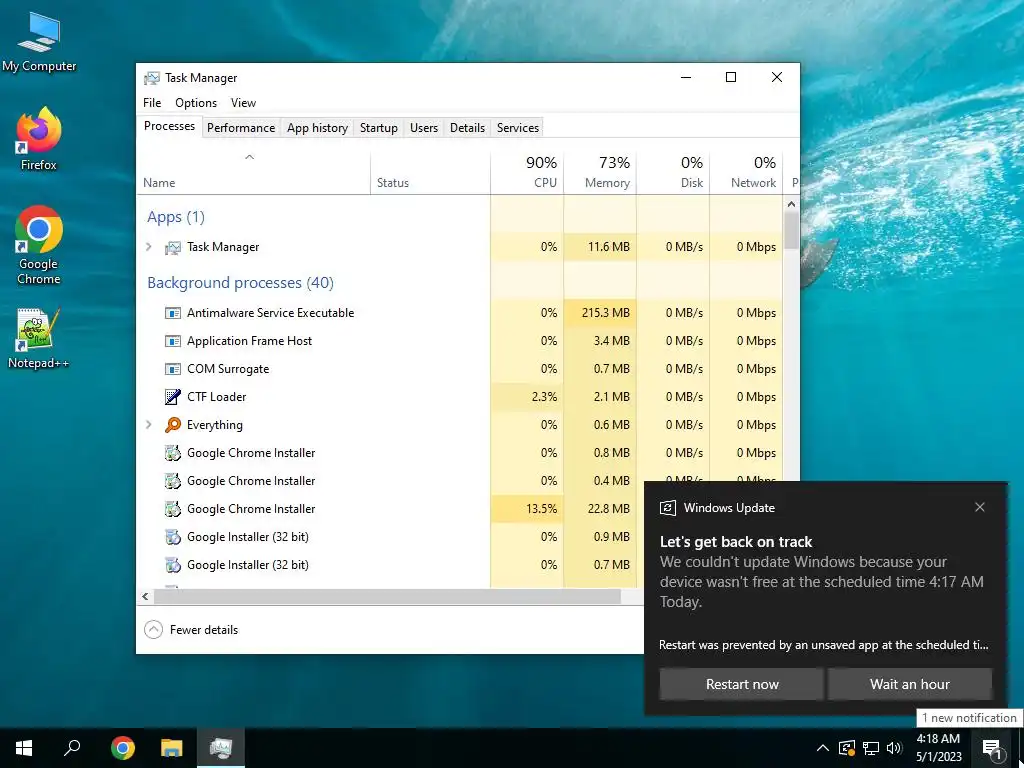Select the Task Manager app row icon
The width and height of the screenshot is (1024, 768).
point(172,247)
